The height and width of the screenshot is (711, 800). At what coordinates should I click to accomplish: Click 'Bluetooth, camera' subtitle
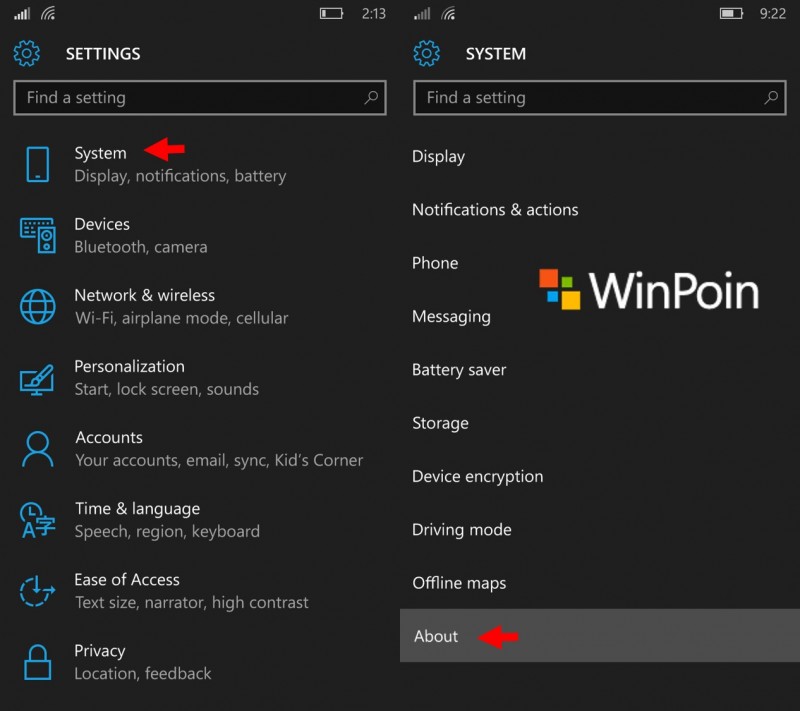141,247
